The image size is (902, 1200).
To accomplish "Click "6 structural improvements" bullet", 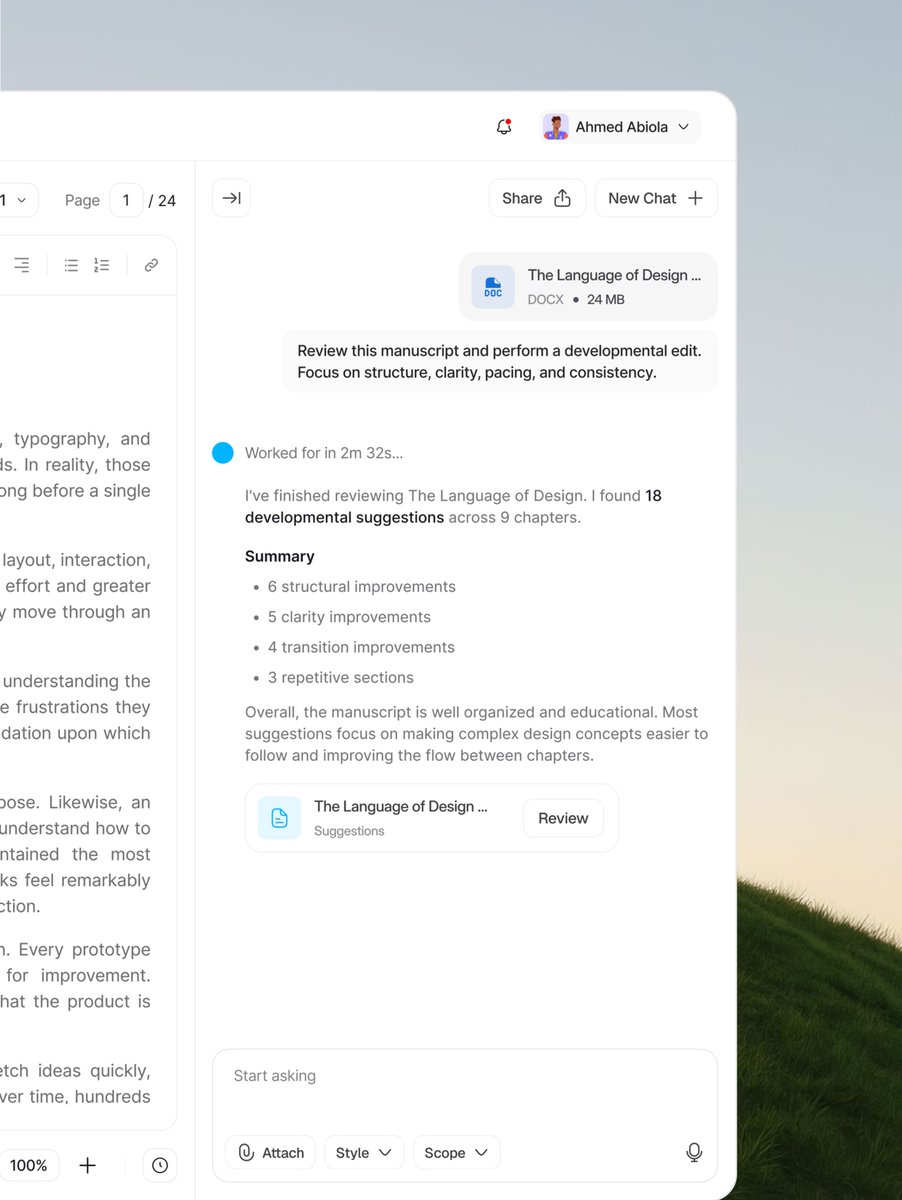I will click(x=362, y=587).
